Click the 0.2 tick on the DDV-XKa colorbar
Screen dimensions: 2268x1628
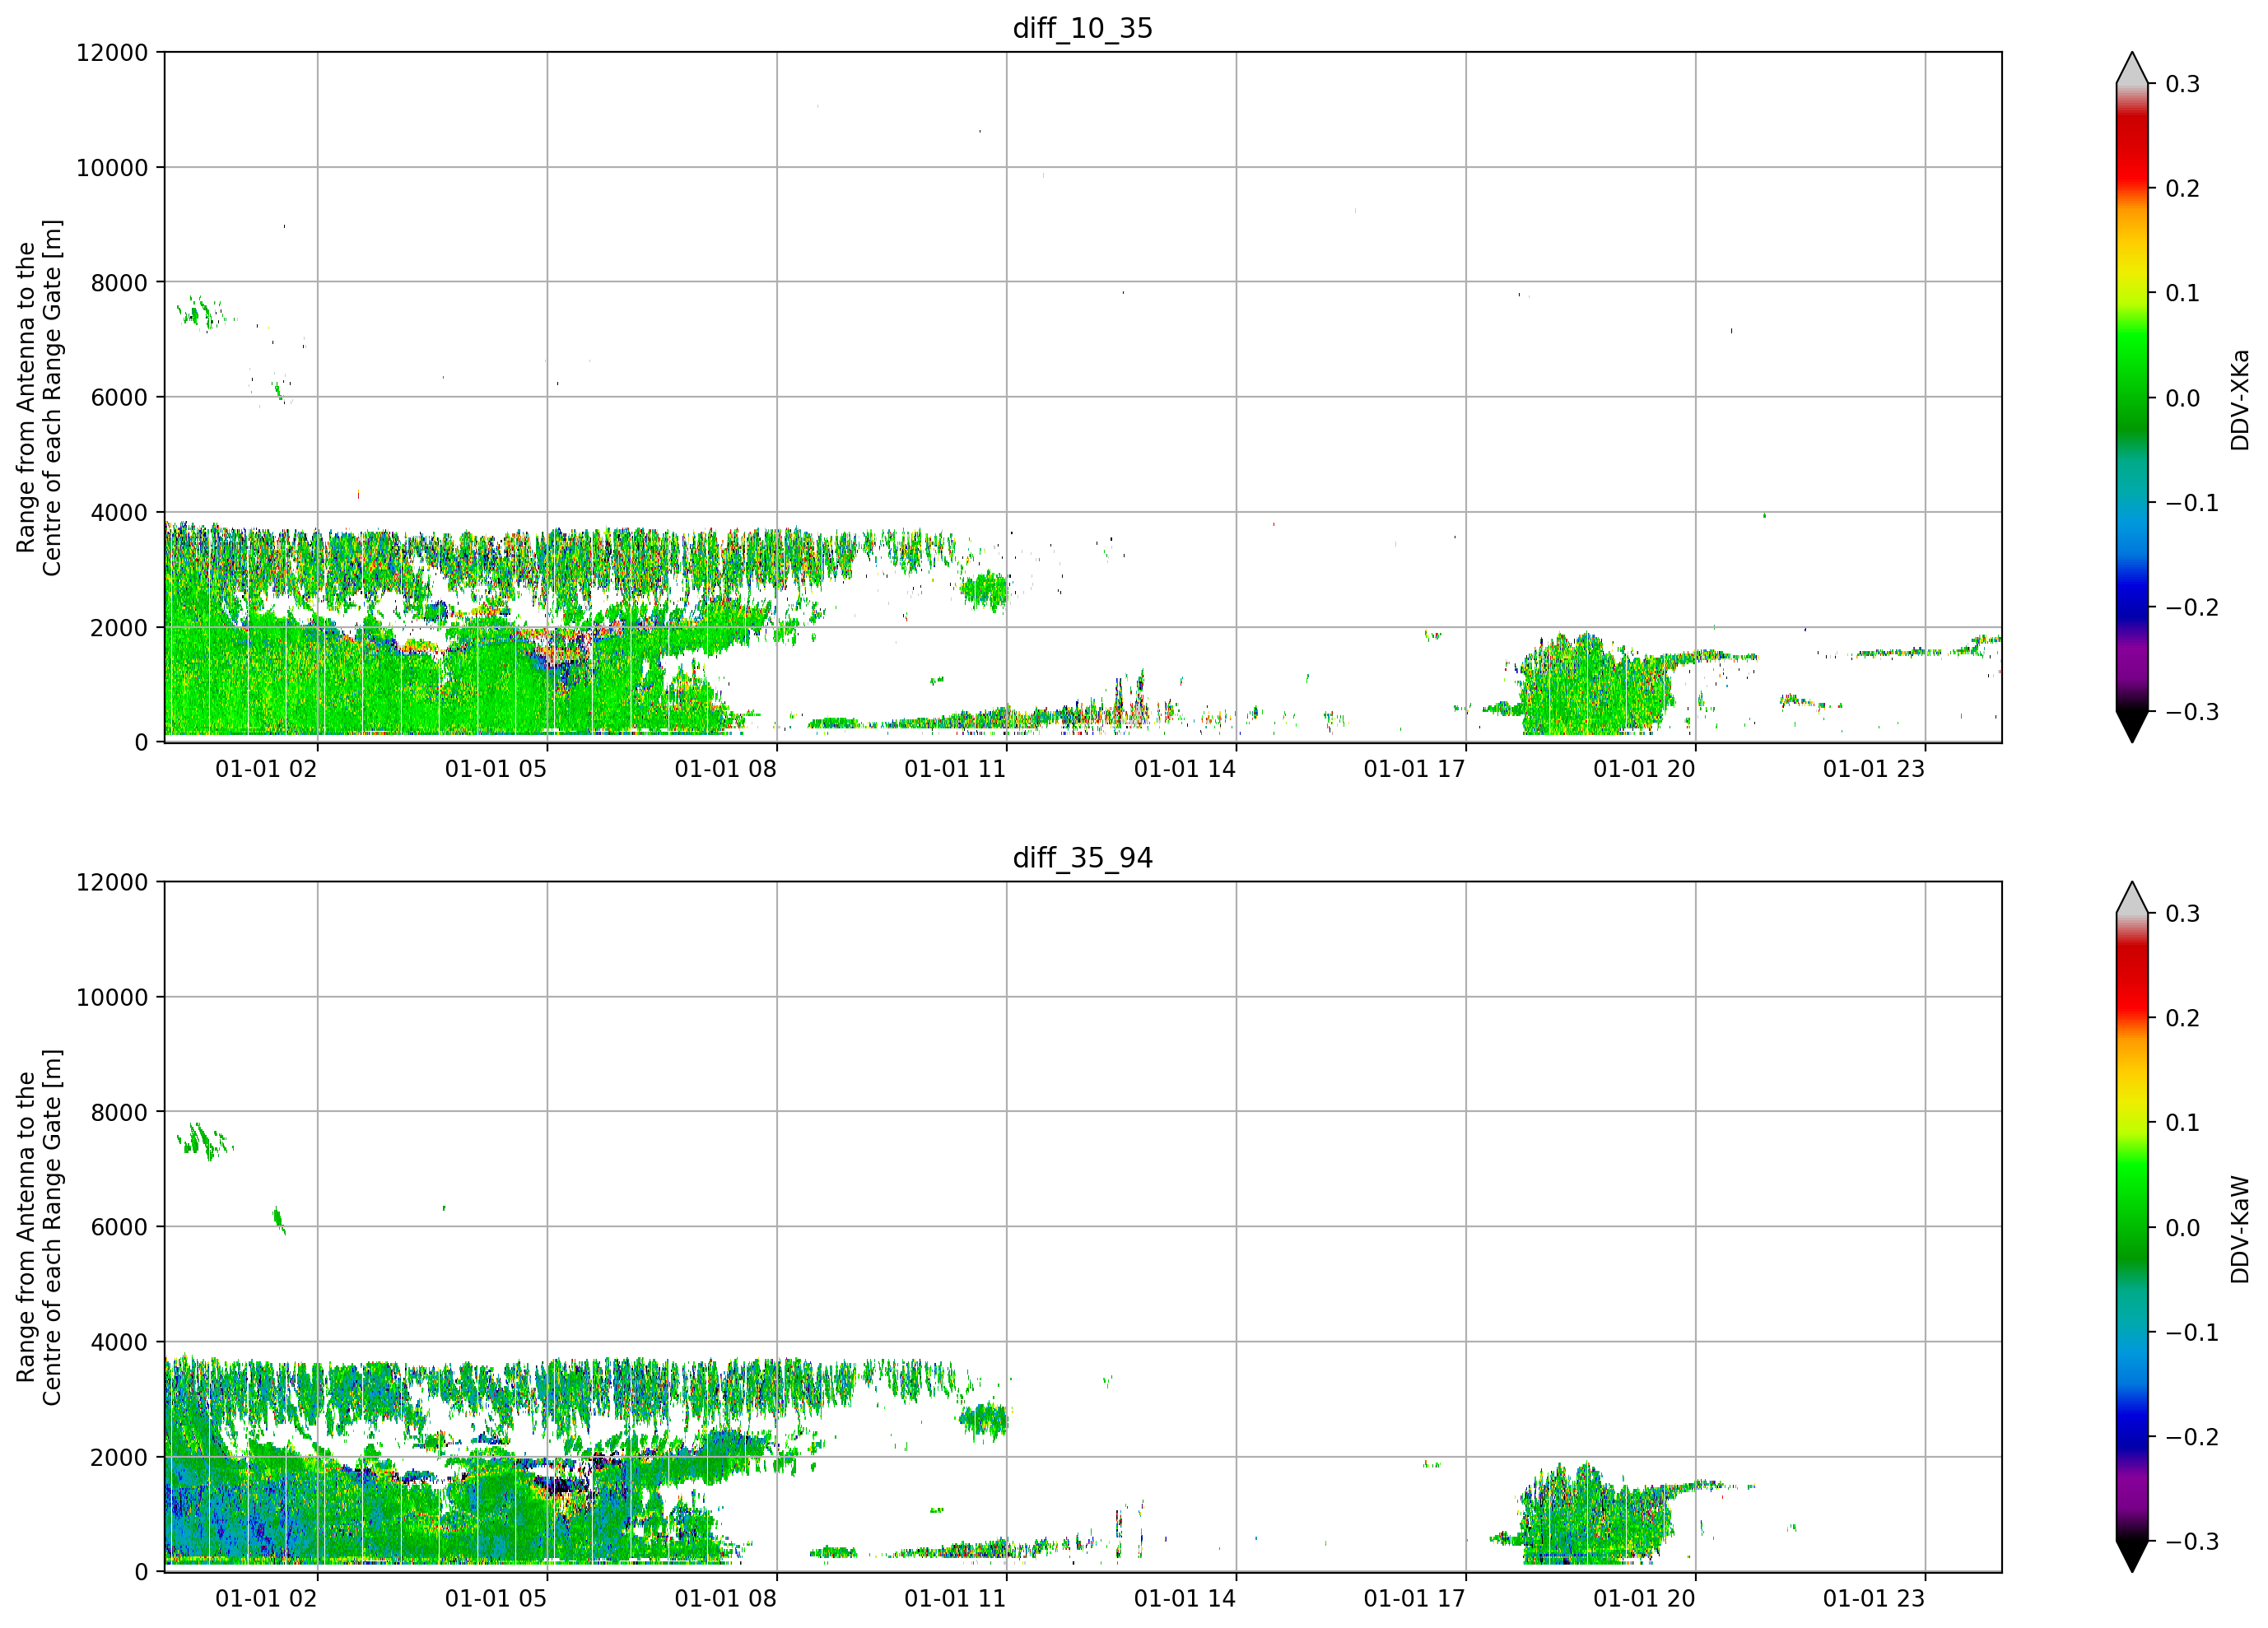2182,188
